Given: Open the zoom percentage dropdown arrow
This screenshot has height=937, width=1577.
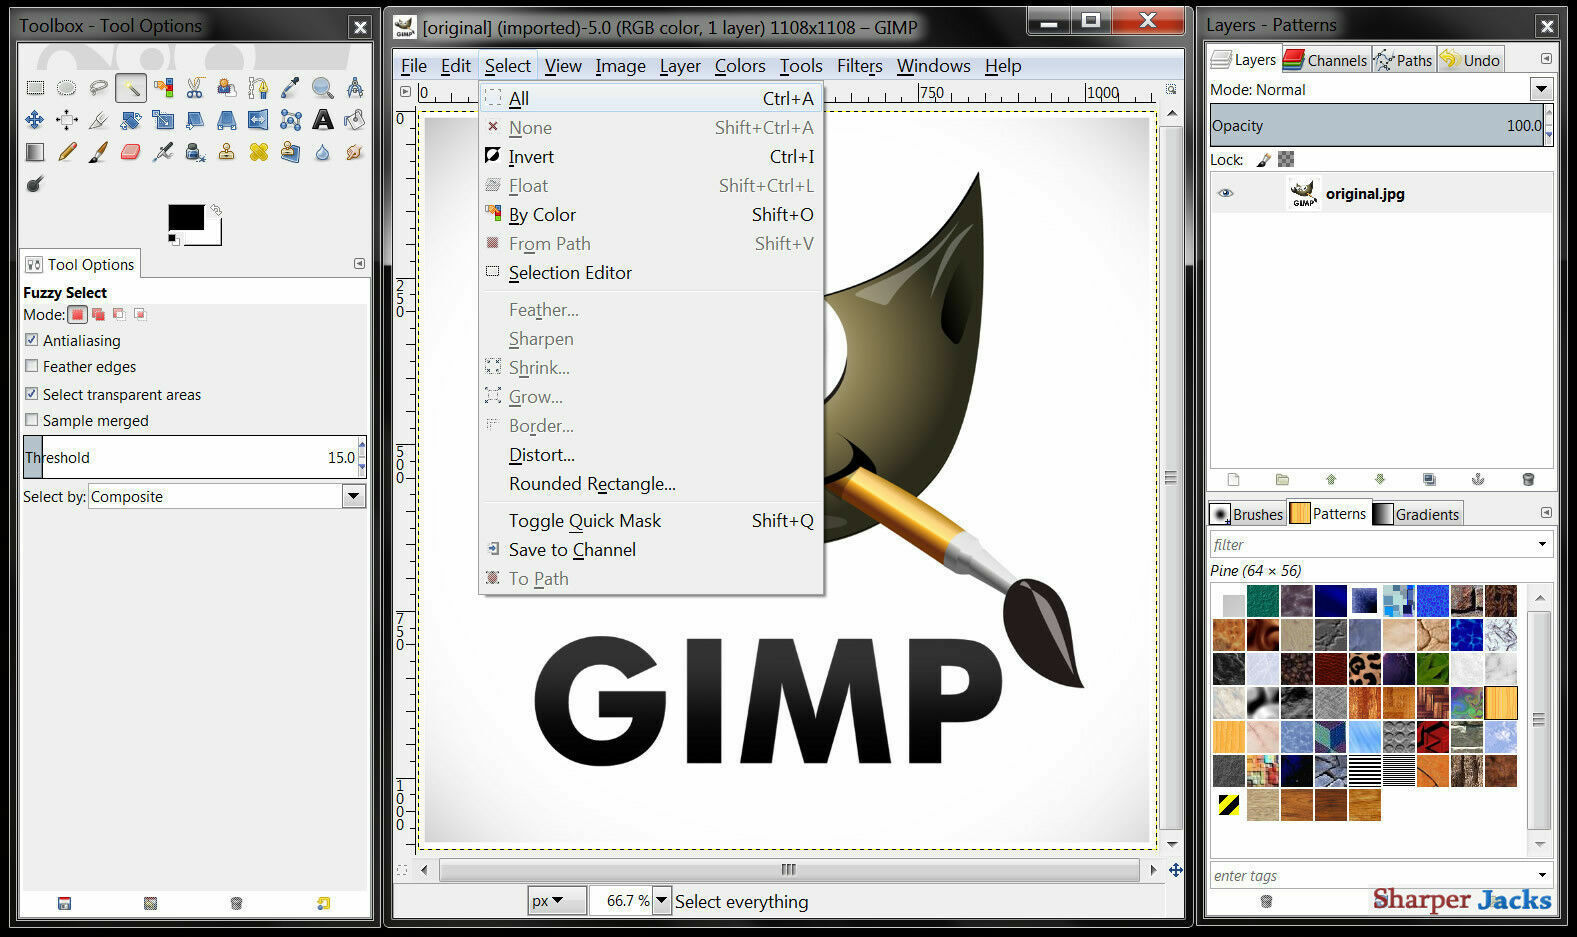Looking at the screenshot, I should 661,901.
